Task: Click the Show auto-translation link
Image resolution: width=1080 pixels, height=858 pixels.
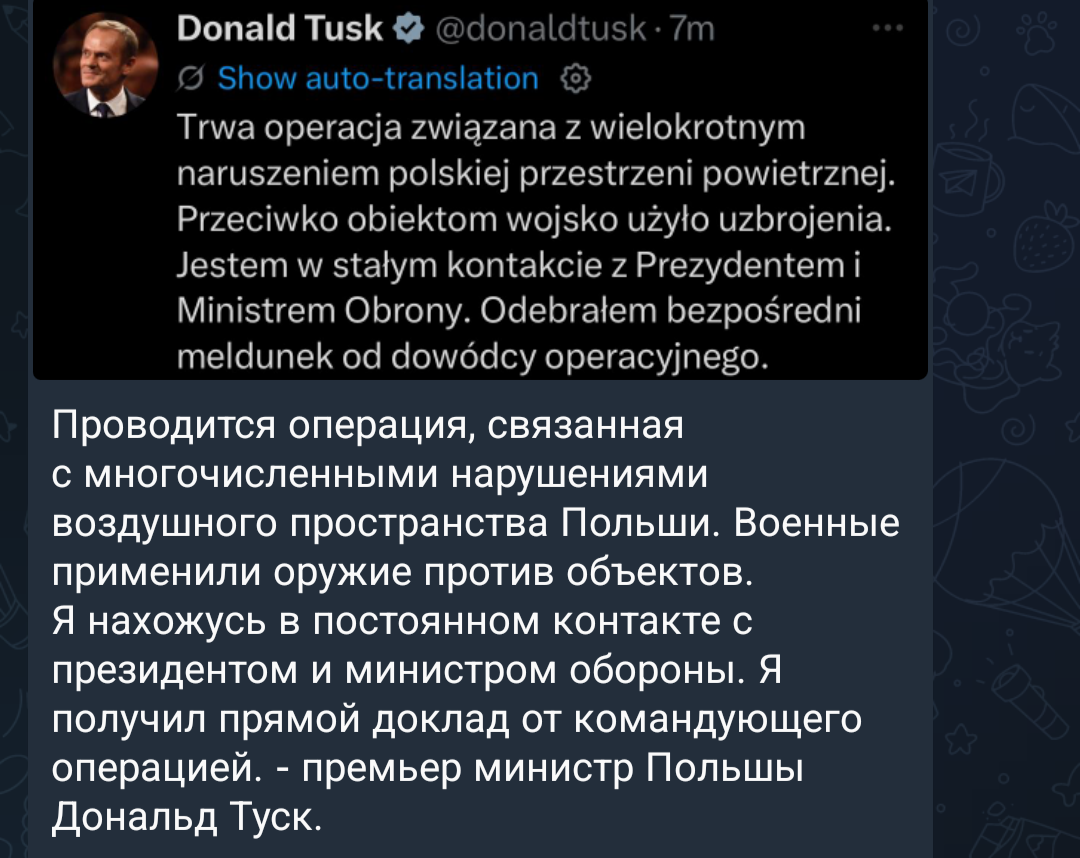Action: point(377,78)
